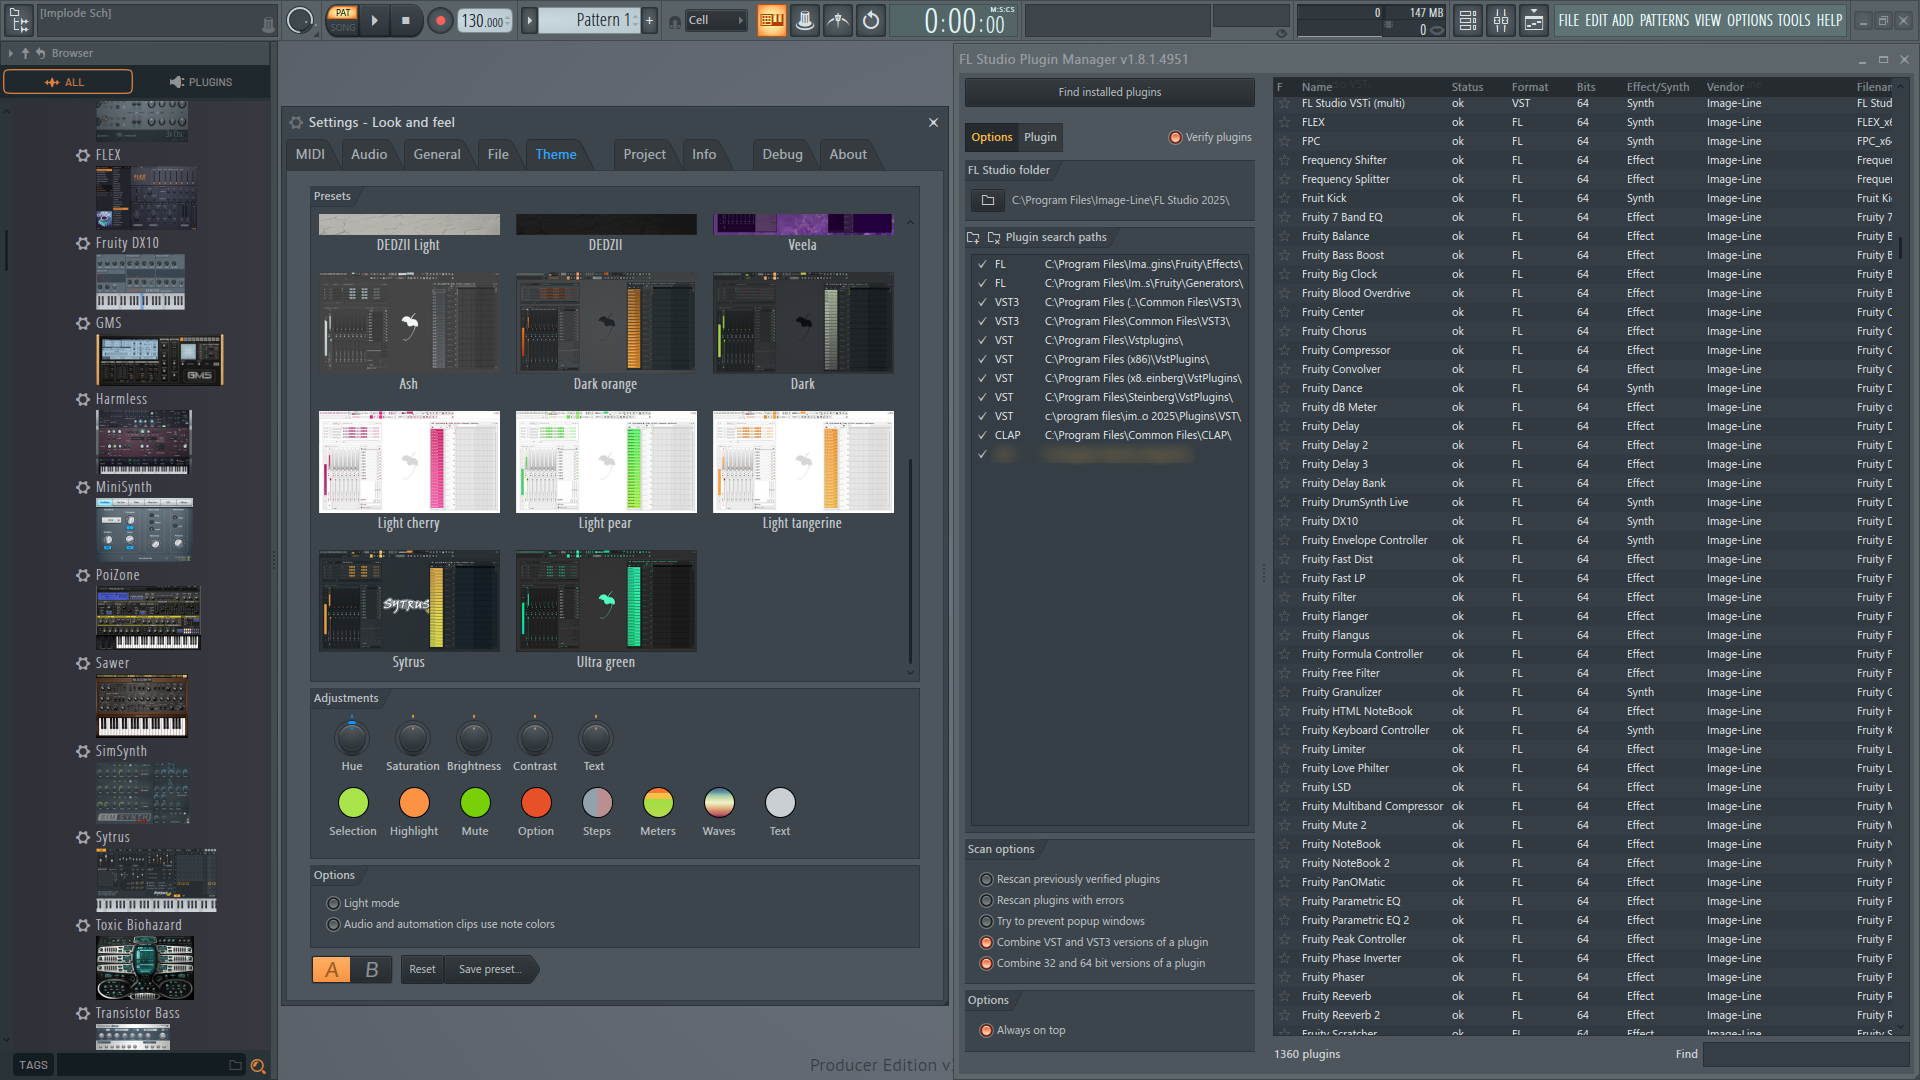Screen dimensions: 1920x1080
Task: Add a new pattern with plus button
Action: 649,20
